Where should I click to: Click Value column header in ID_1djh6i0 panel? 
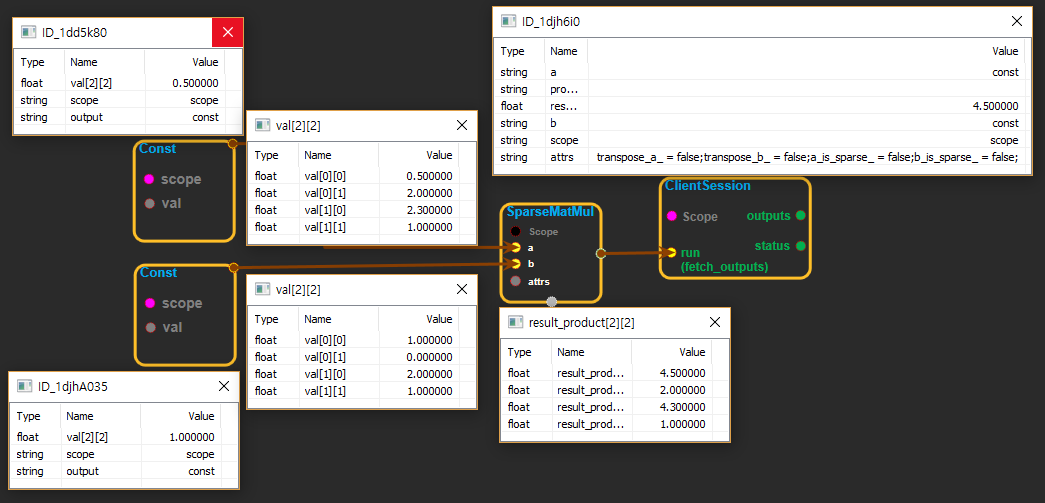[1004, 51]
